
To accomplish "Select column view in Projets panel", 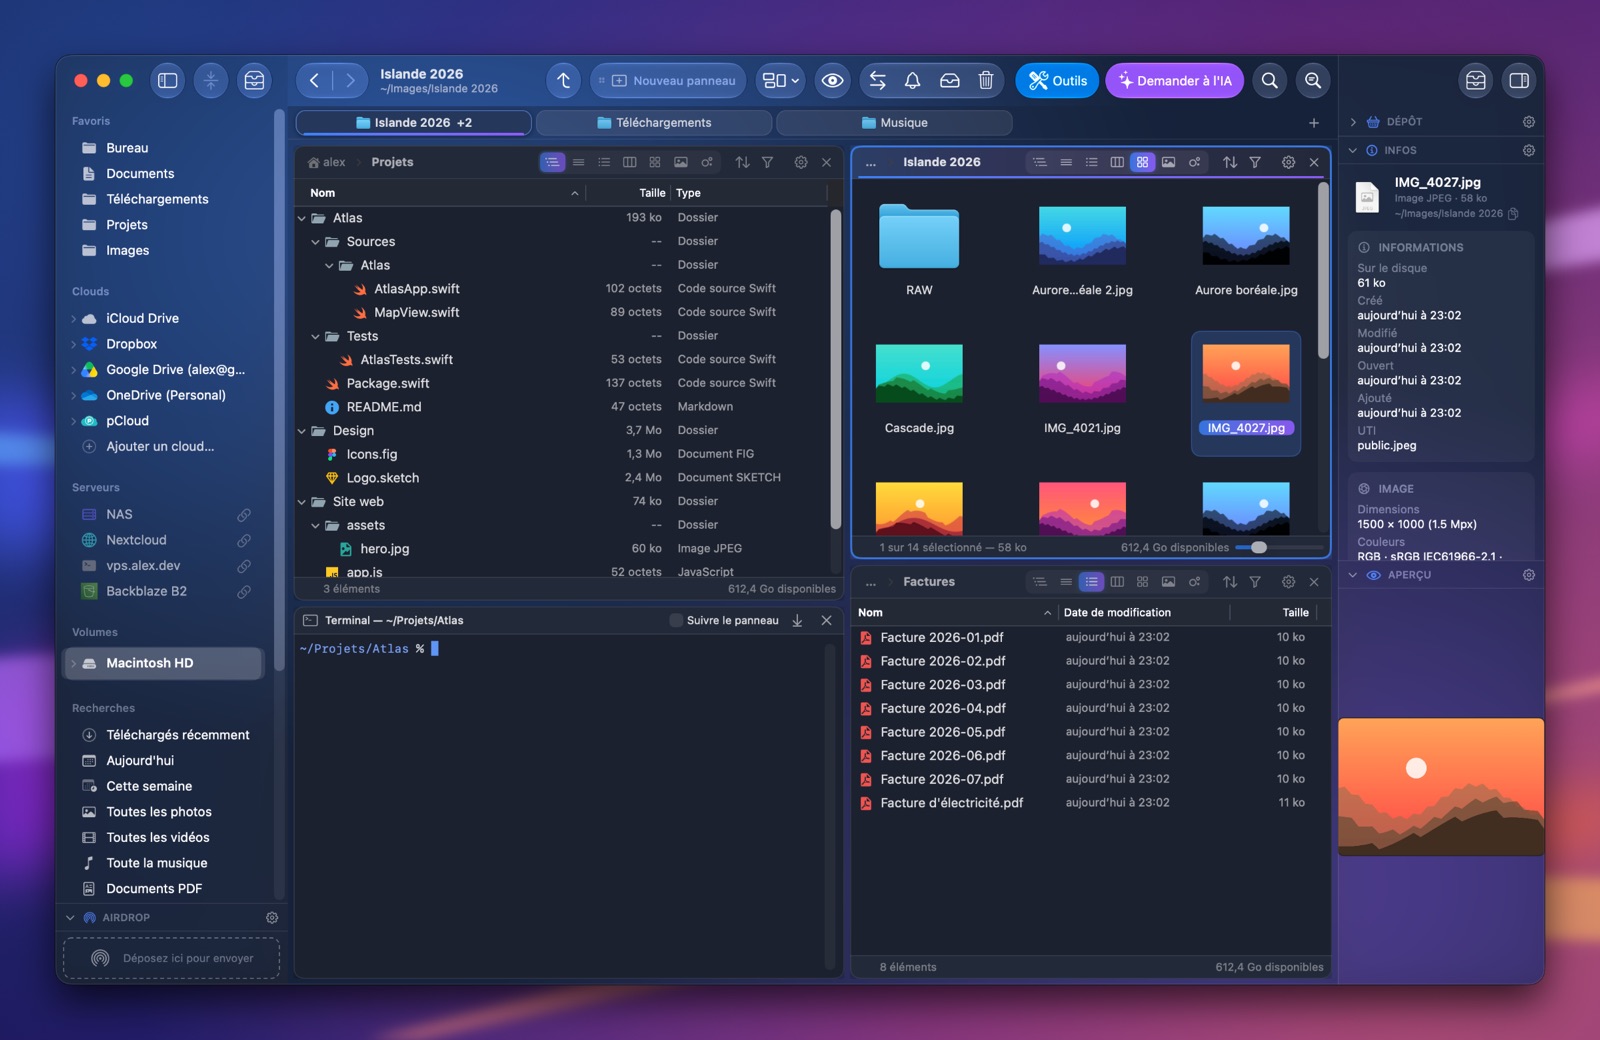I will click(629, 162).
